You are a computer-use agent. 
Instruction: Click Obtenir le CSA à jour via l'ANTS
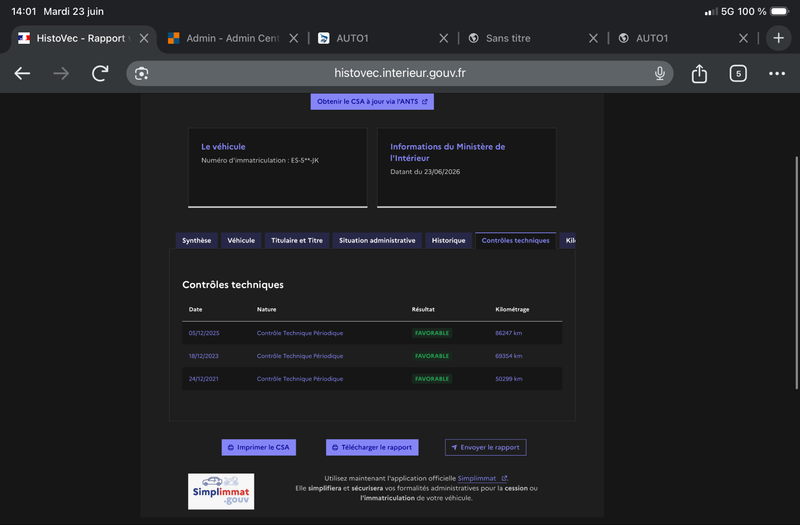click(x=372, y=102)
